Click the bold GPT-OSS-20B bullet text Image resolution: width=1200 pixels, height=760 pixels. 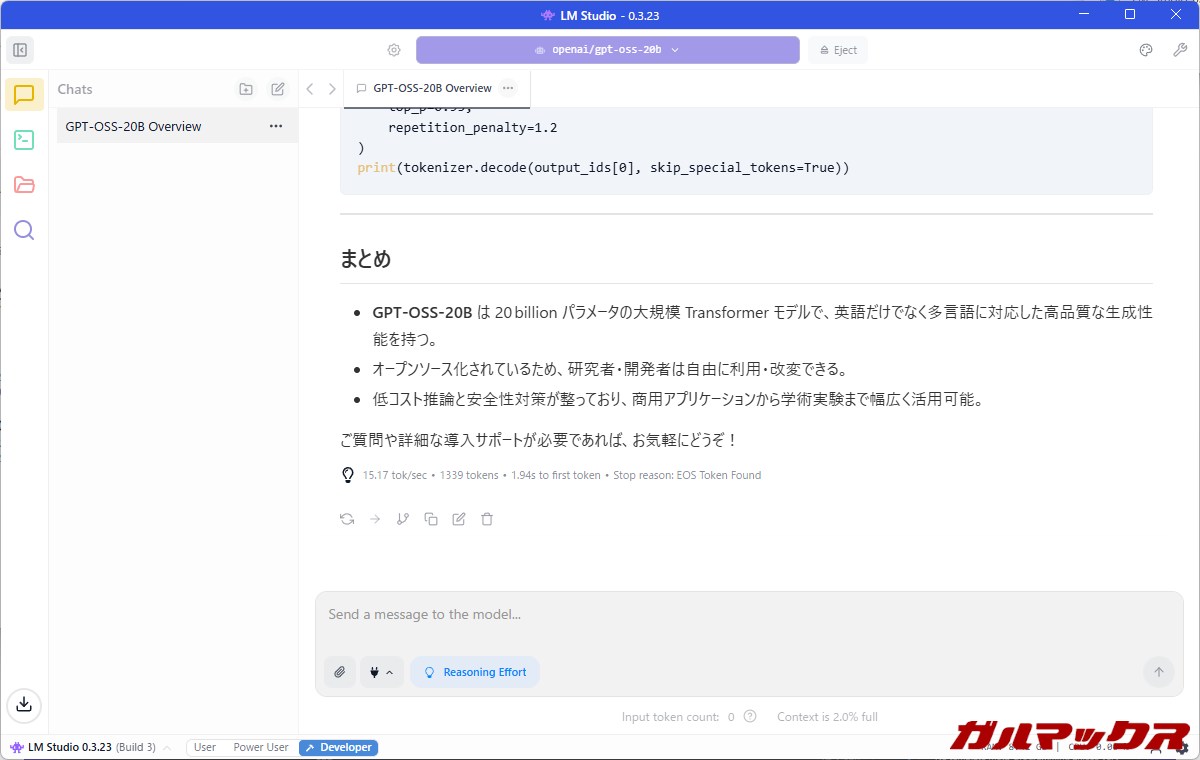[422, 312]
